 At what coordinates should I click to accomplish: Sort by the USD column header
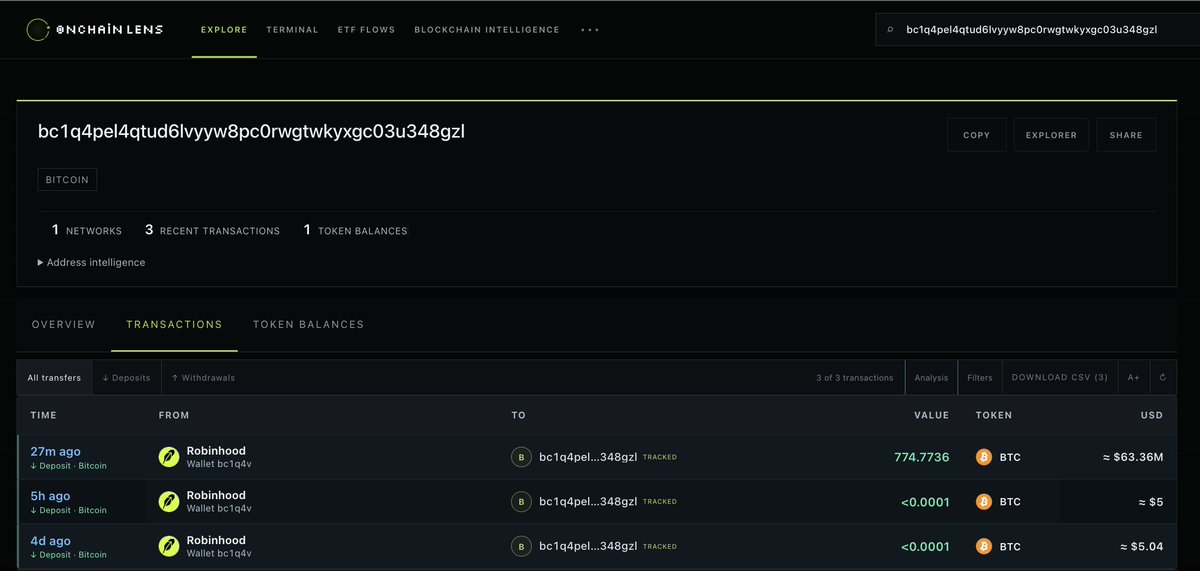[x=1152, y=415]
